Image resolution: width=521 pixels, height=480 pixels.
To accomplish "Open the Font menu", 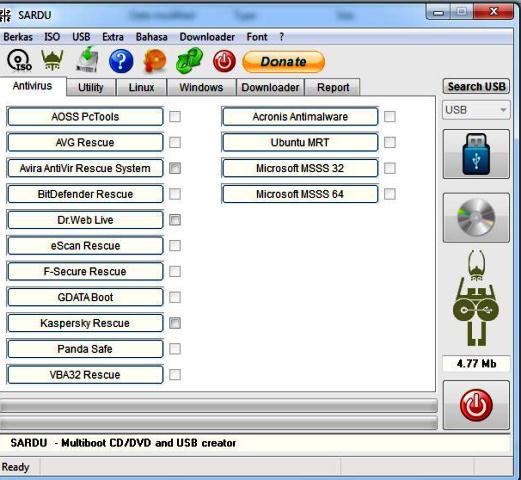I will (x=257, y=37).
